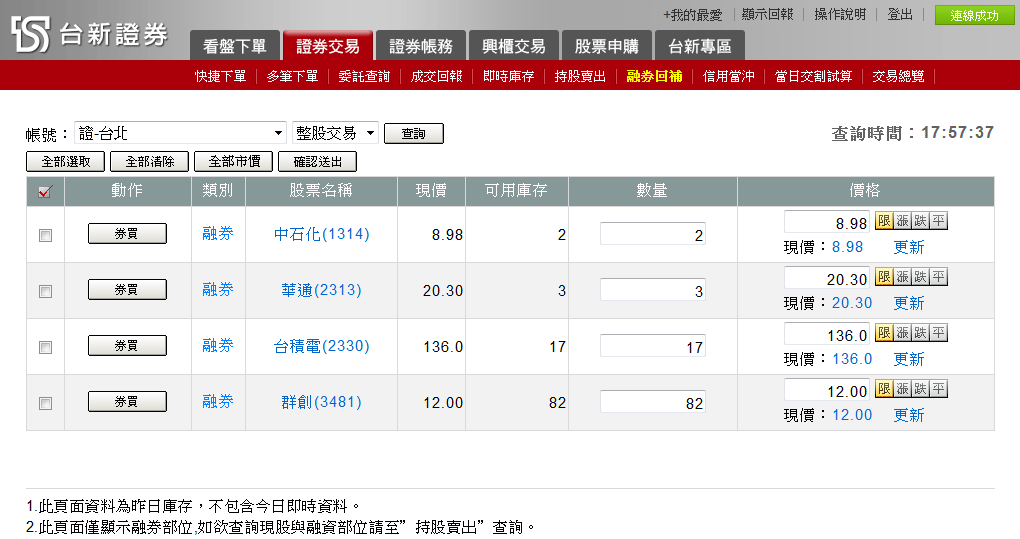Image resolution: width=1020 pixels, height=539 pixels.
Task: Choose the 漲 price button for 台積電
Action: point(902,333)
